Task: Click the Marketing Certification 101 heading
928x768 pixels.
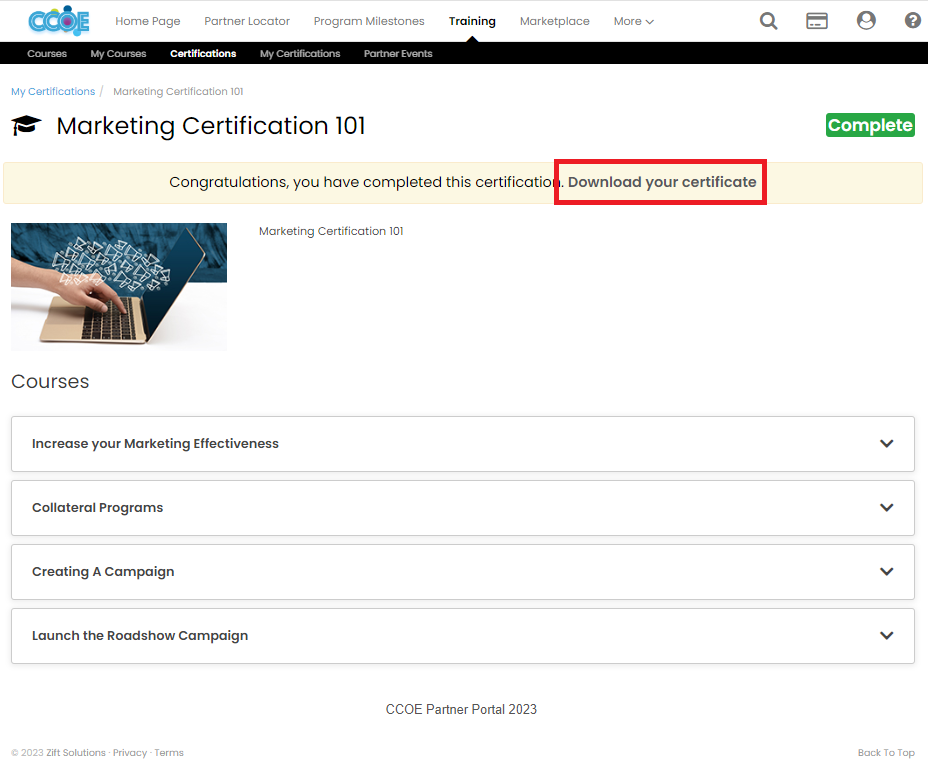Action: pyautogui.click(x=211, y=125)
